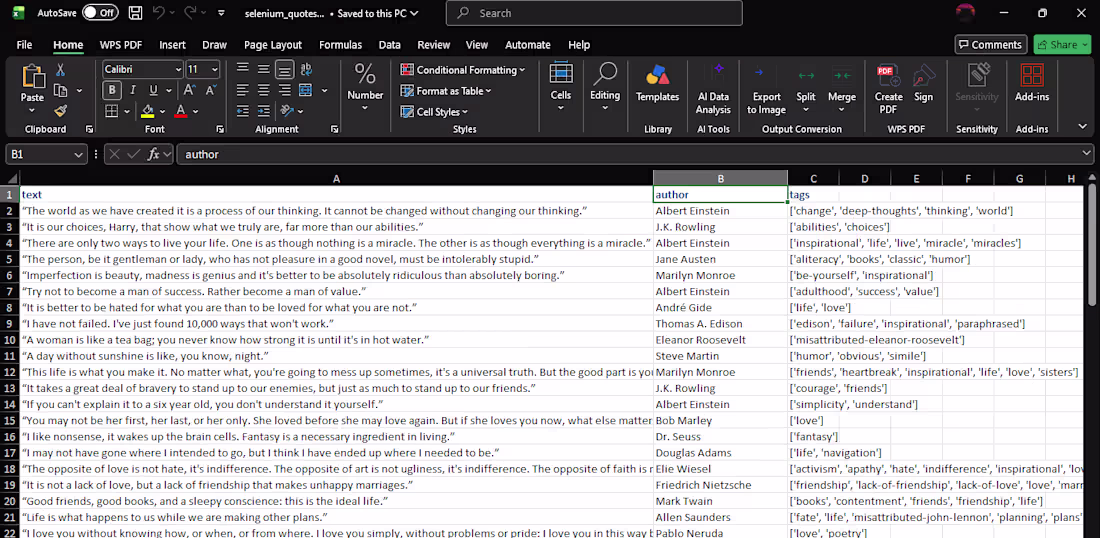
Task: Apply underline formatting
Action: click(152, 90)
